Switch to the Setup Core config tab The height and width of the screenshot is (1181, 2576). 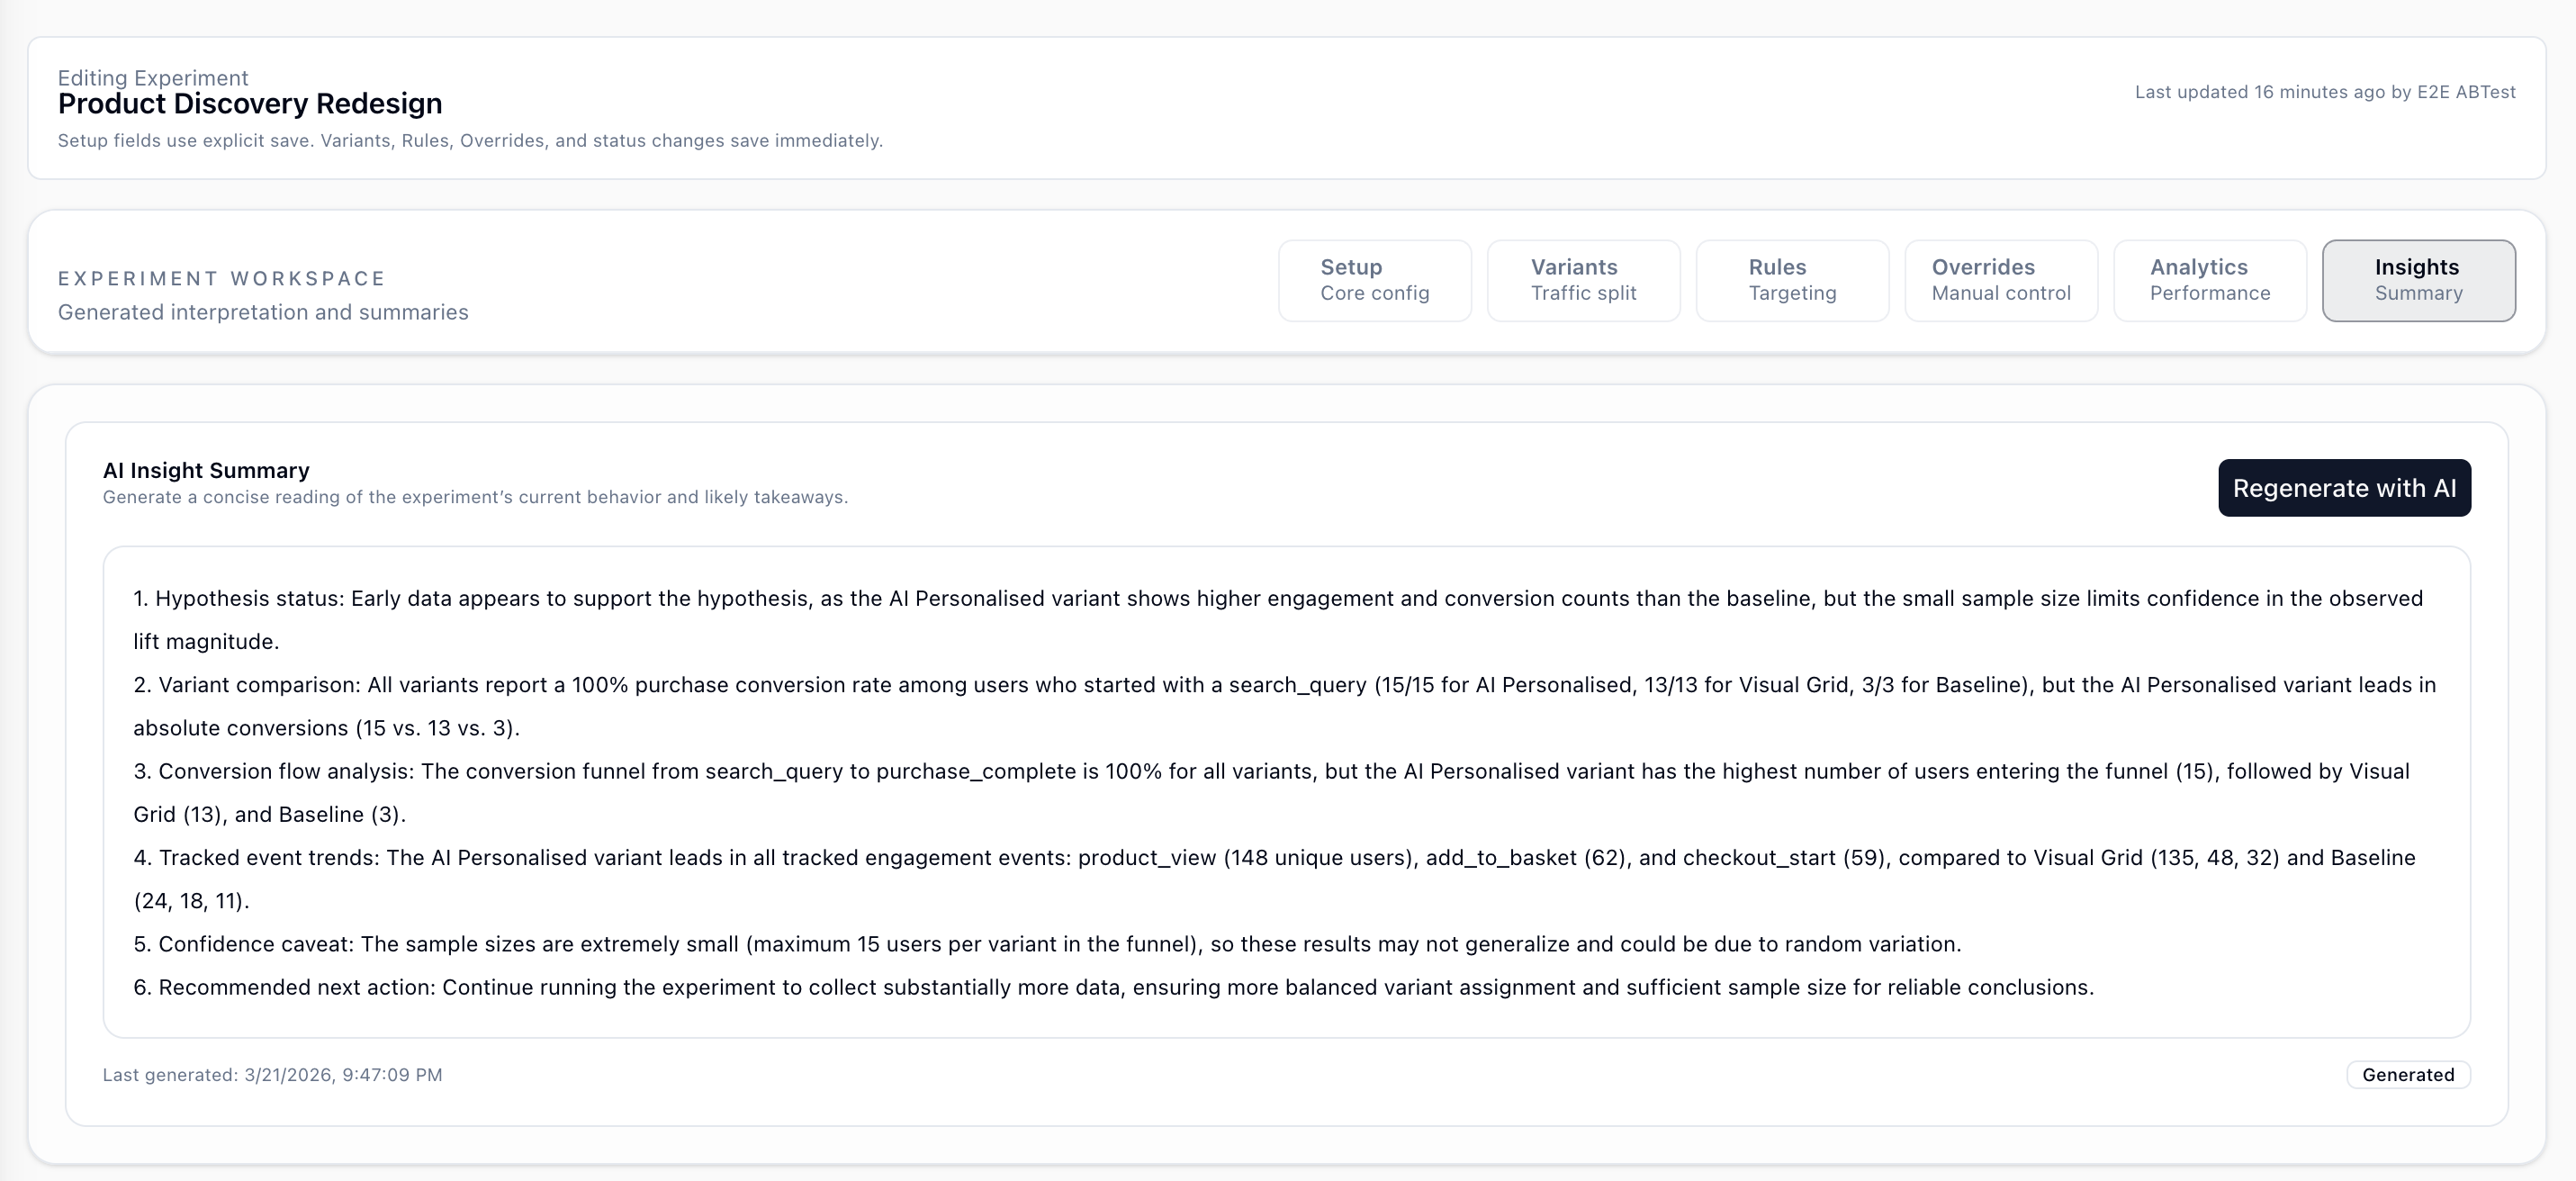(1374, 280)
